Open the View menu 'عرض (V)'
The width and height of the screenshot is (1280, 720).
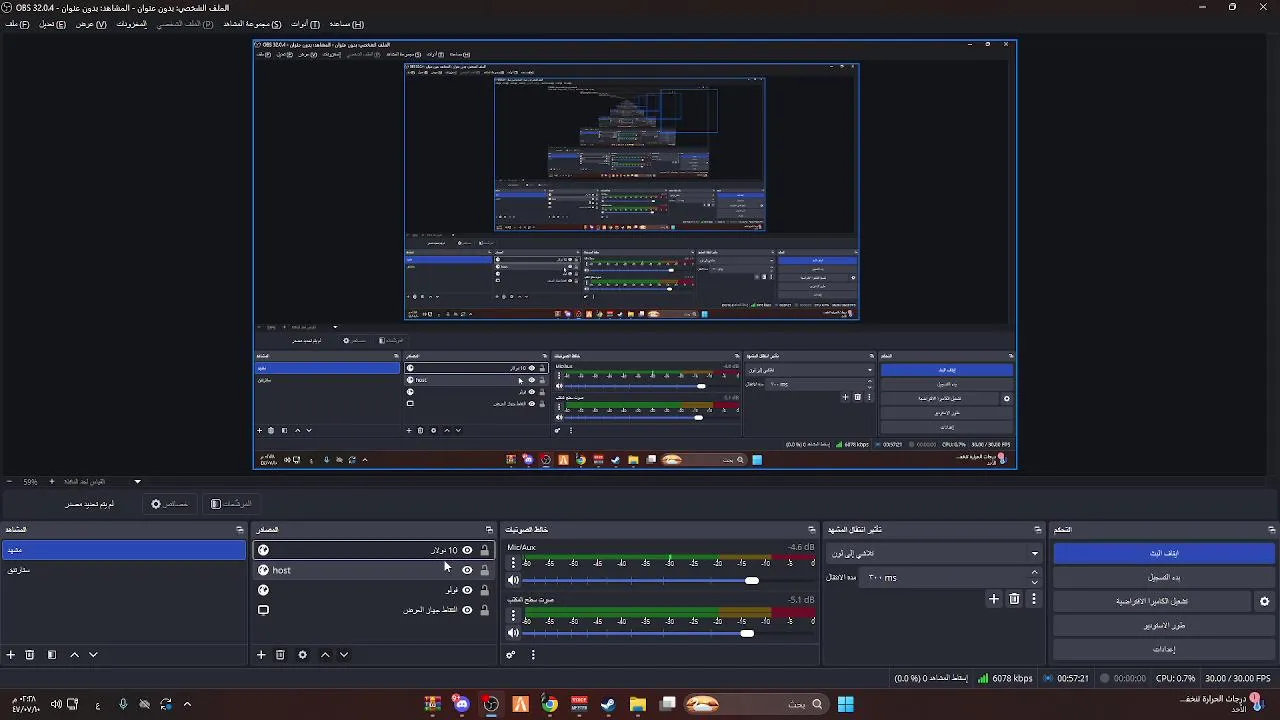(x=91, y=24)
